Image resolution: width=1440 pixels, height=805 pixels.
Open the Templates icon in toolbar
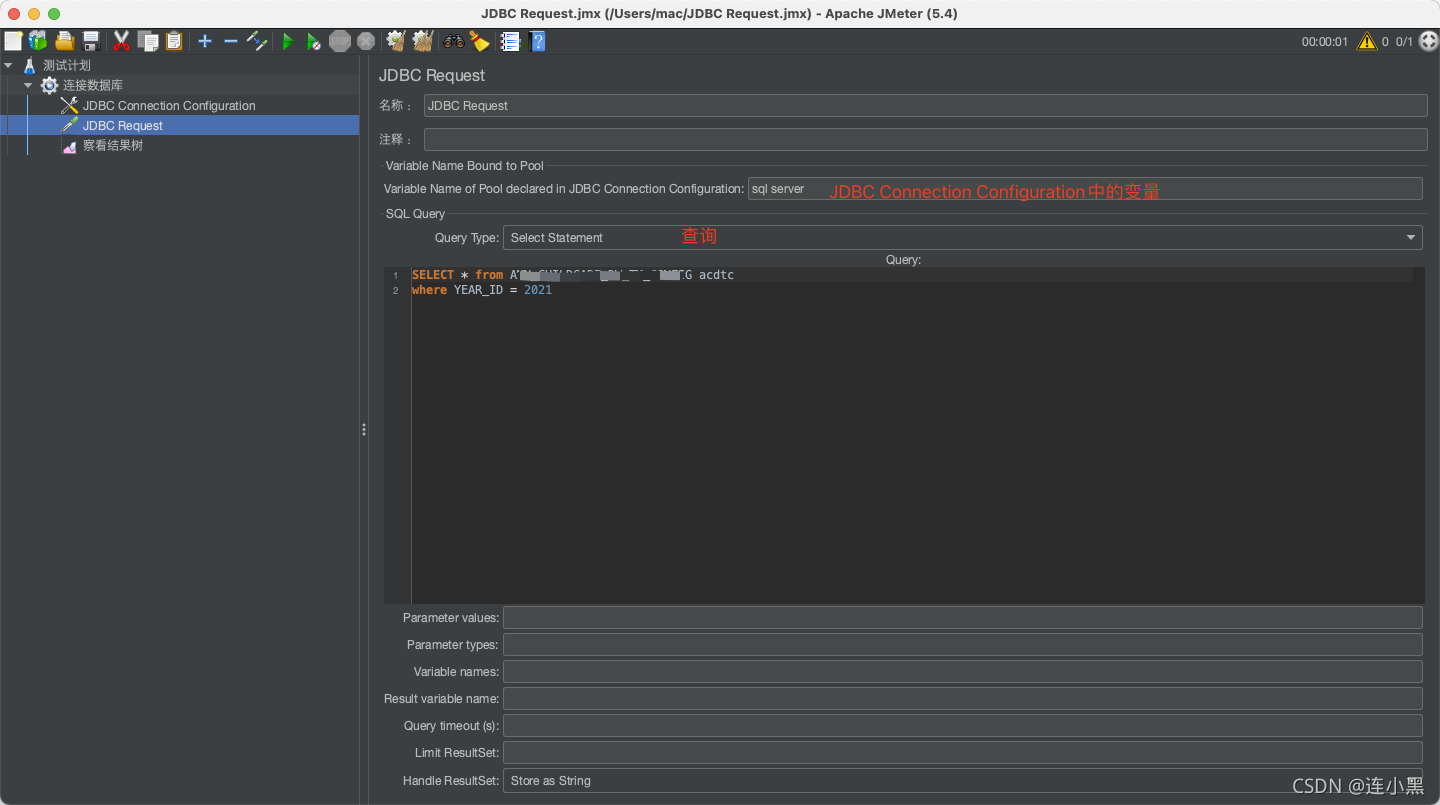click(x=38, y=41)
